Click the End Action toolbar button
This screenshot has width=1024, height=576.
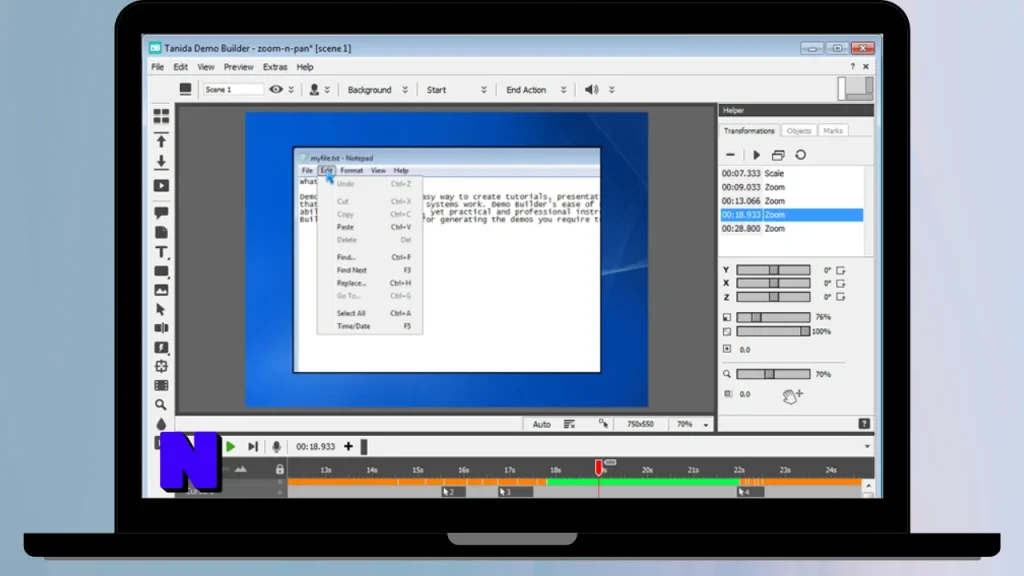pos(526,89)
